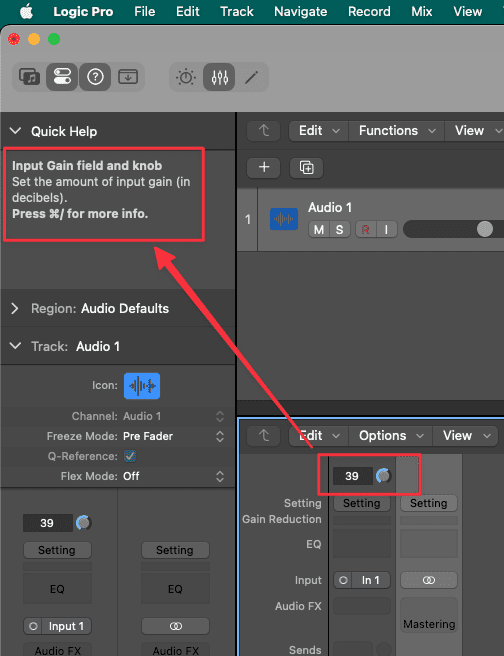Viewport: 504px width, 656px height.
Task: Open the Mixer Edit dropdown
Action: pos(319,436)
